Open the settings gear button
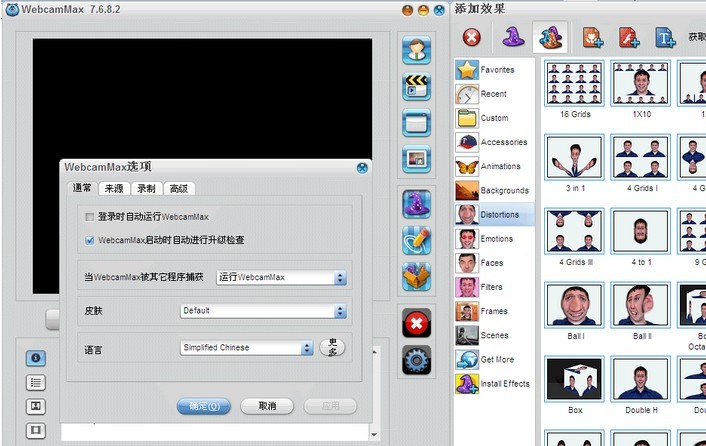Screen dimensions: 706x446 pos(416,360)
